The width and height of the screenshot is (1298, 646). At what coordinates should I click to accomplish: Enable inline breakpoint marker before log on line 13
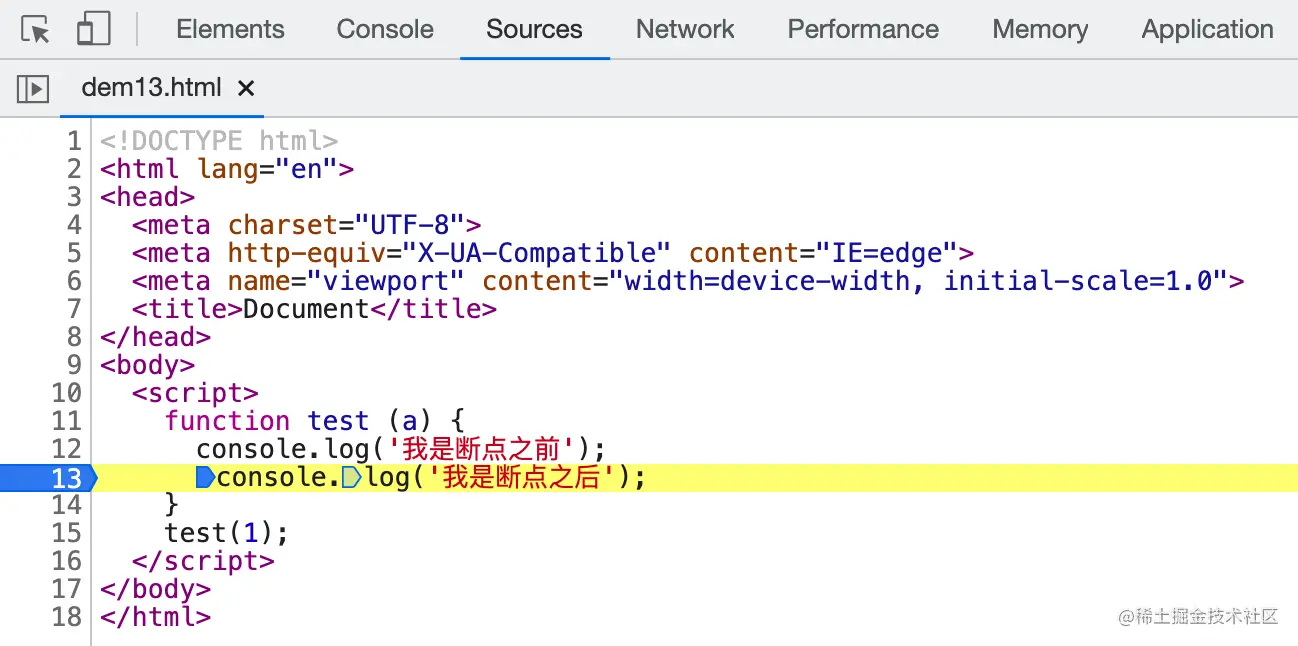352,477
